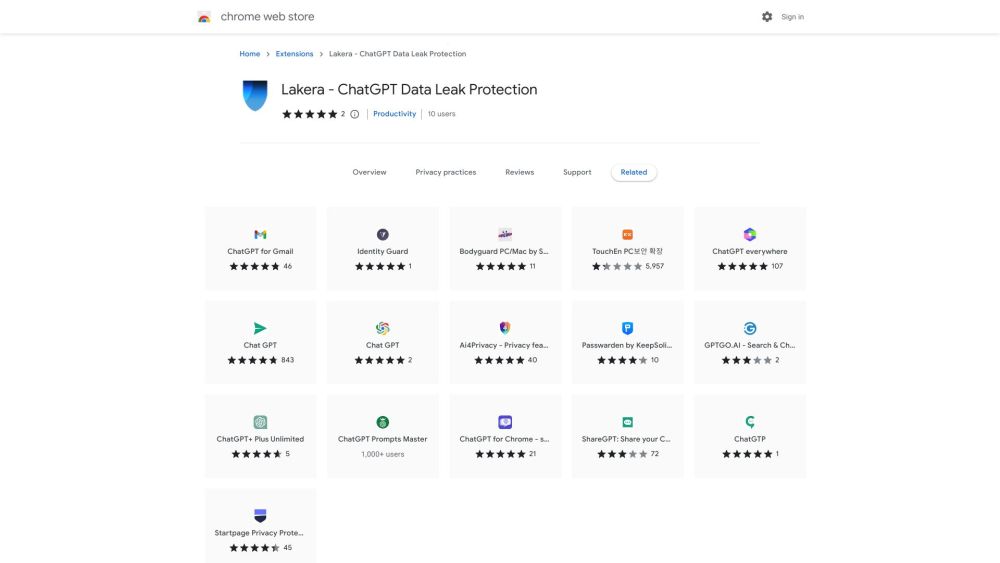
Task: Click the Passwarden by KeepSolid icon
Action: tap(627, 328)
